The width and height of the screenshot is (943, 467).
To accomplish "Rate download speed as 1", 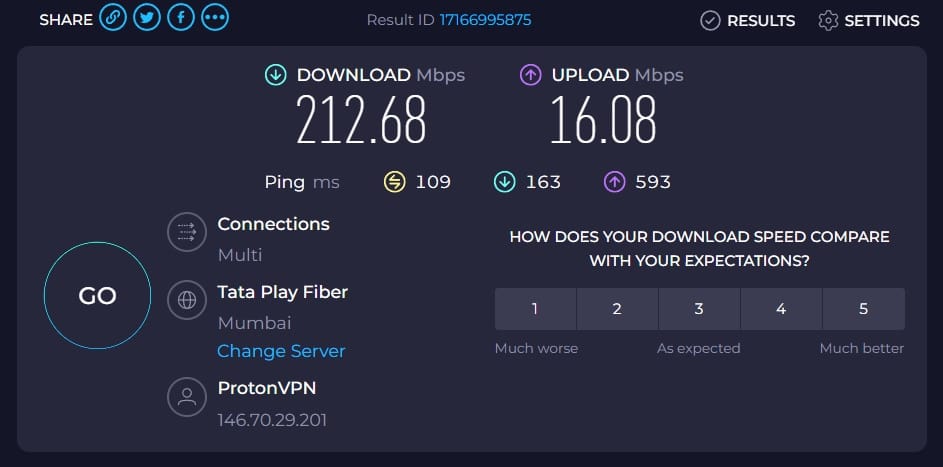I will 535,309.
